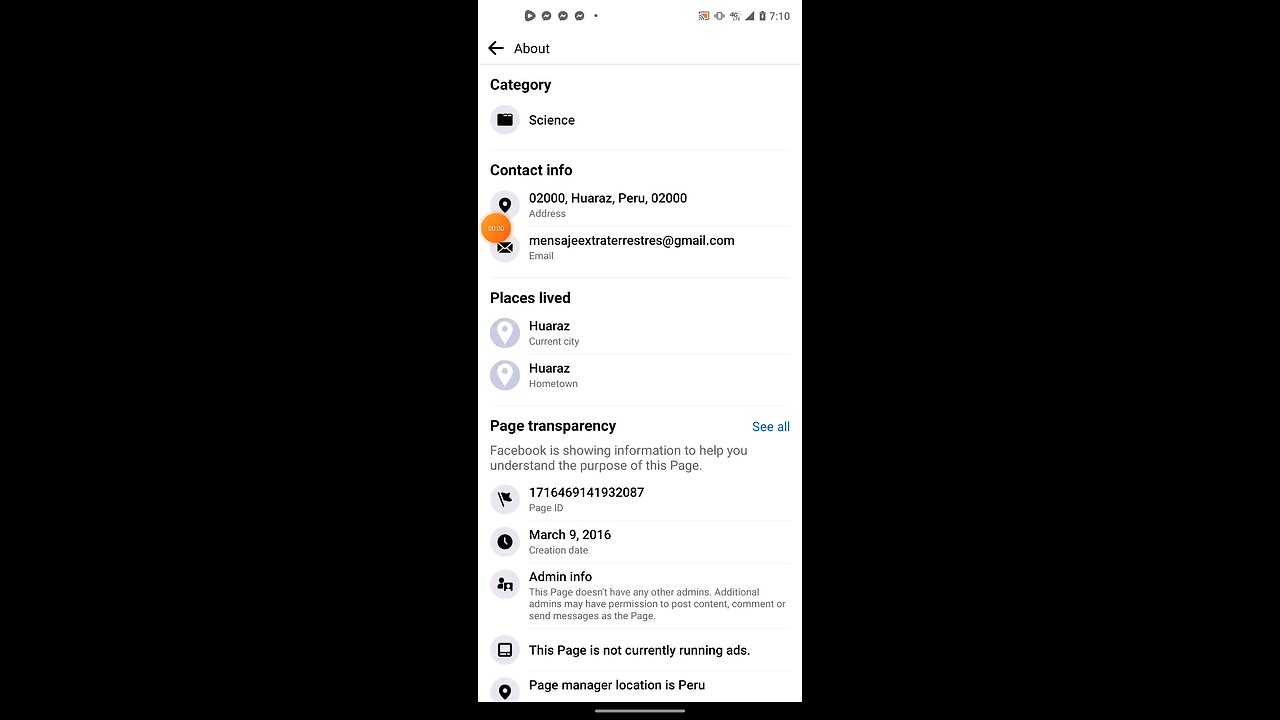The width and height of the screenshot is (1280, 720).
Task: Tap the Creation date clock icon
Action: 505,541
